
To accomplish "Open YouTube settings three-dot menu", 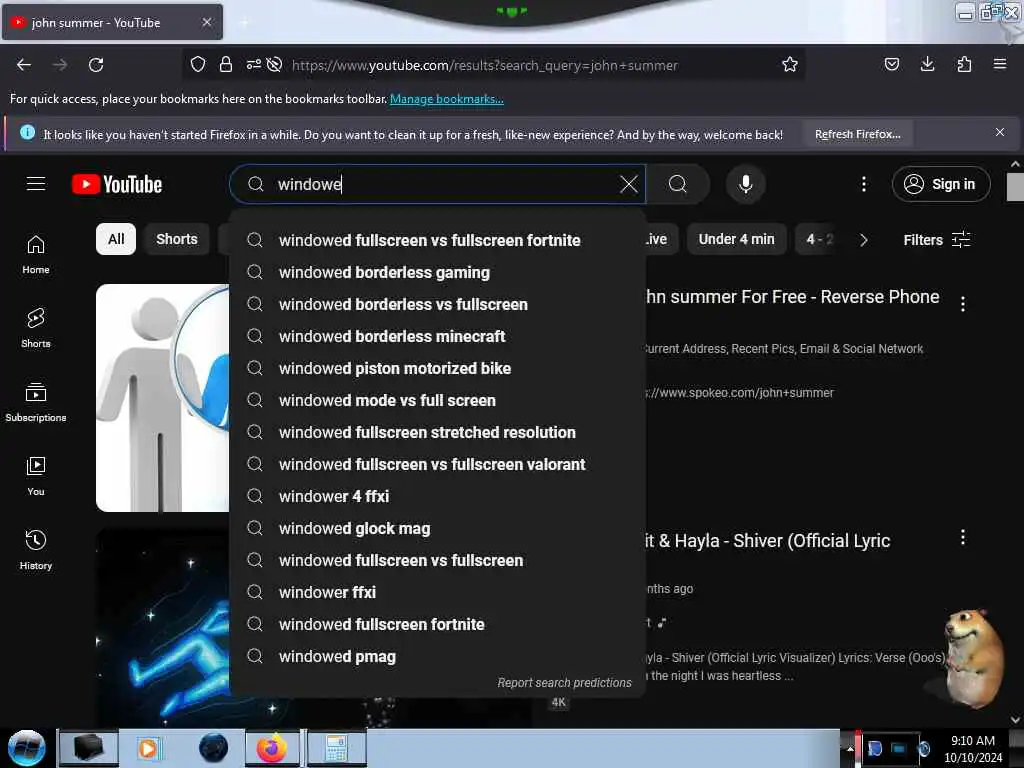I will [x=863, y=184].
